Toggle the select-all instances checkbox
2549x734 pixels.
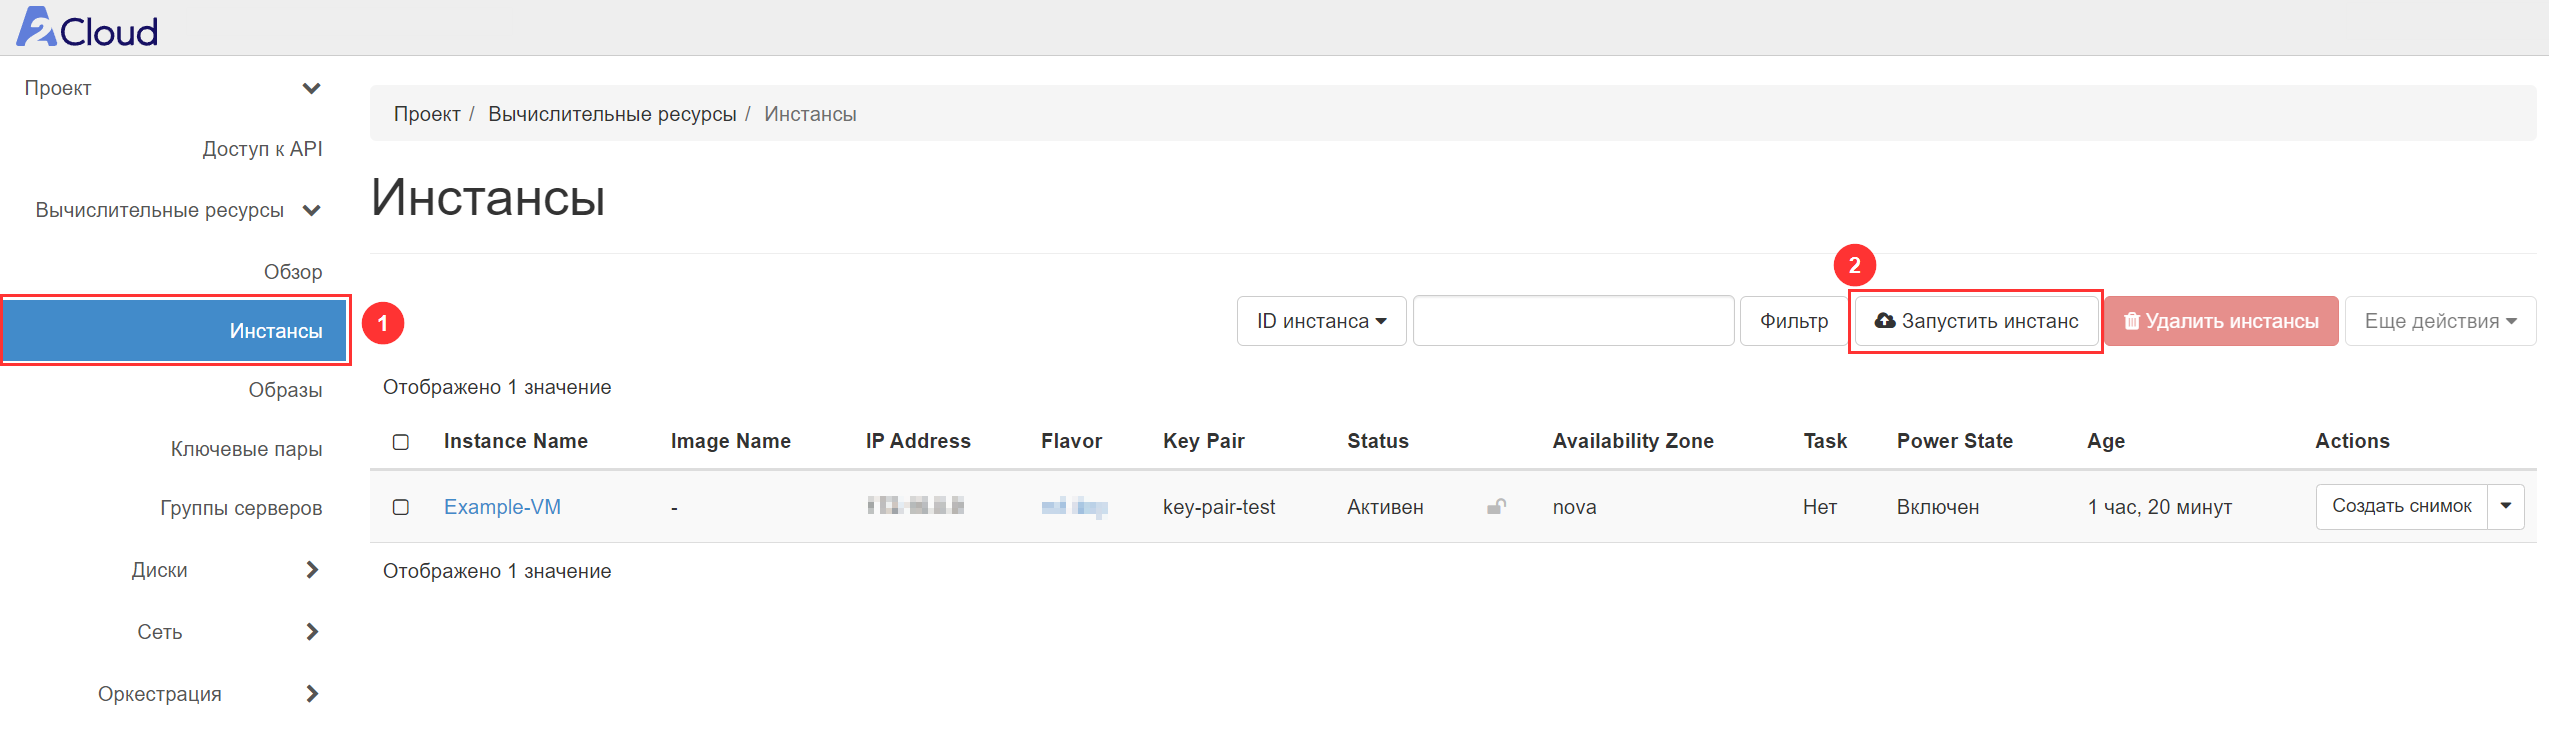point(401,442)
